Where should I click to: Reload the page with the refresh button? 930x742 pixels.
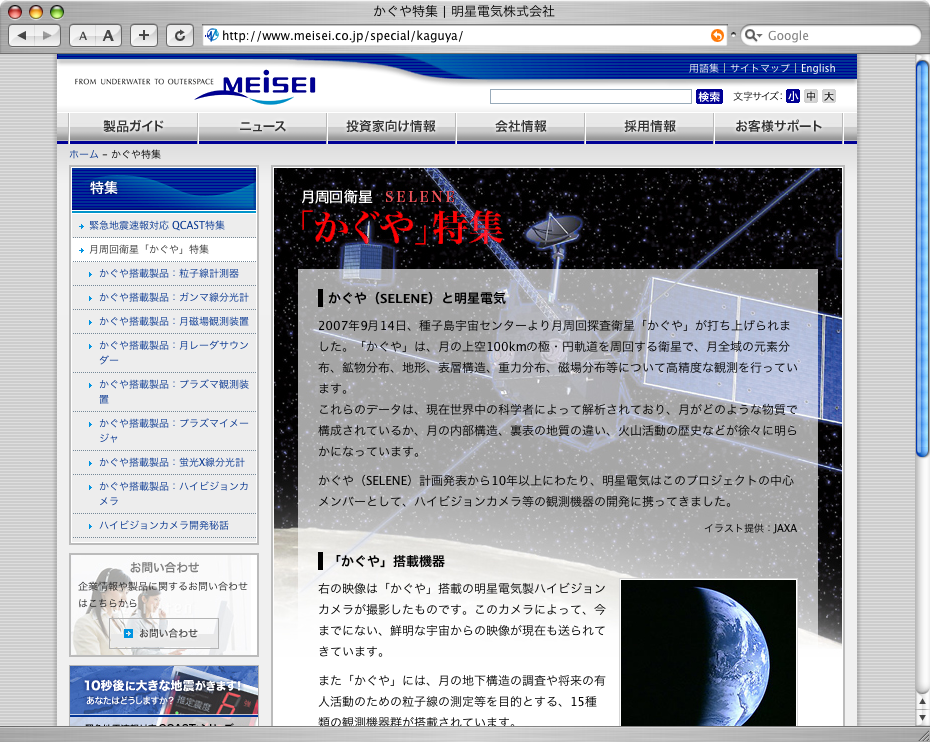tap(179, 36)
